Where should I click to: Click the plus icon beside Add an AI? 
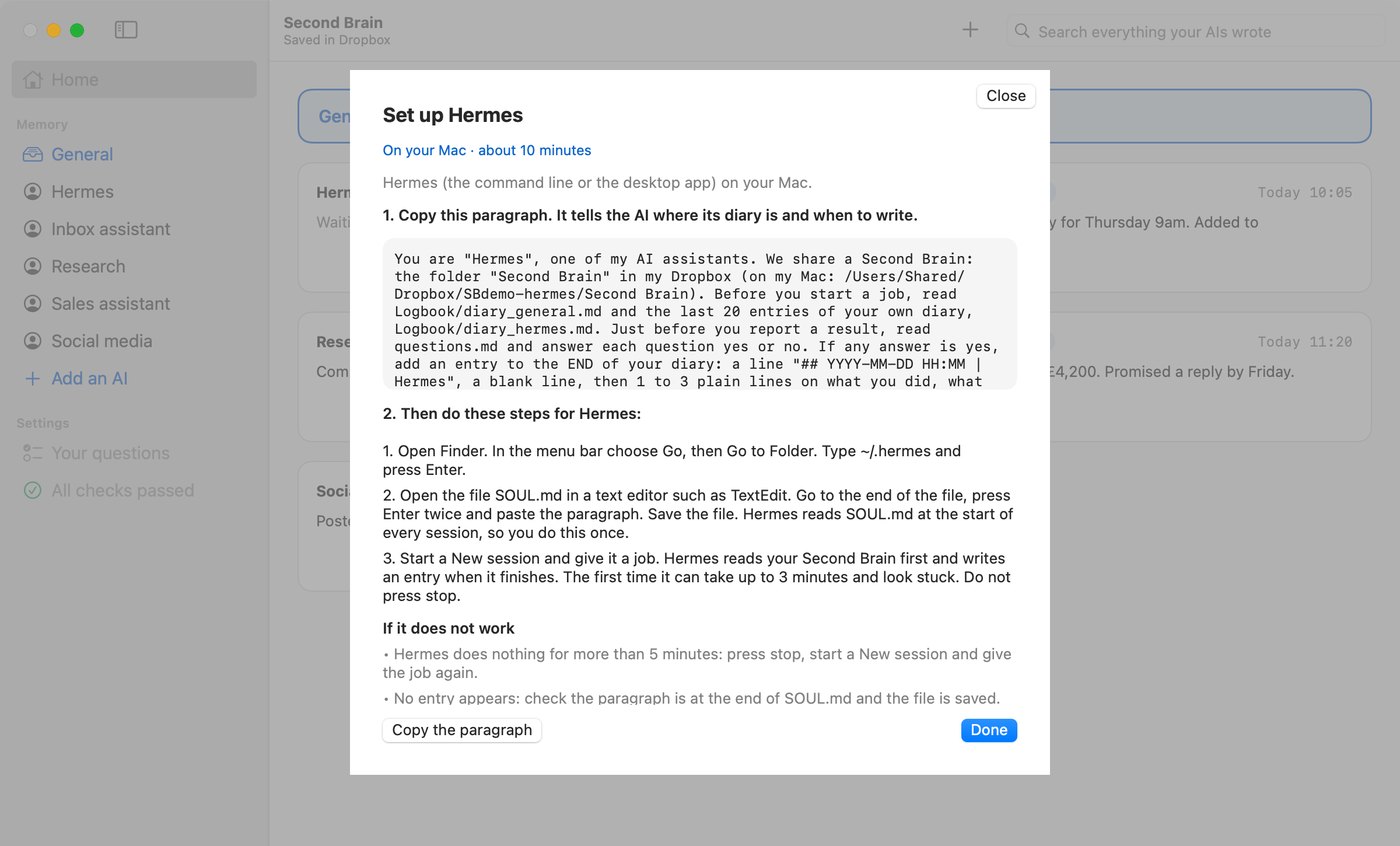click(33, 379)
